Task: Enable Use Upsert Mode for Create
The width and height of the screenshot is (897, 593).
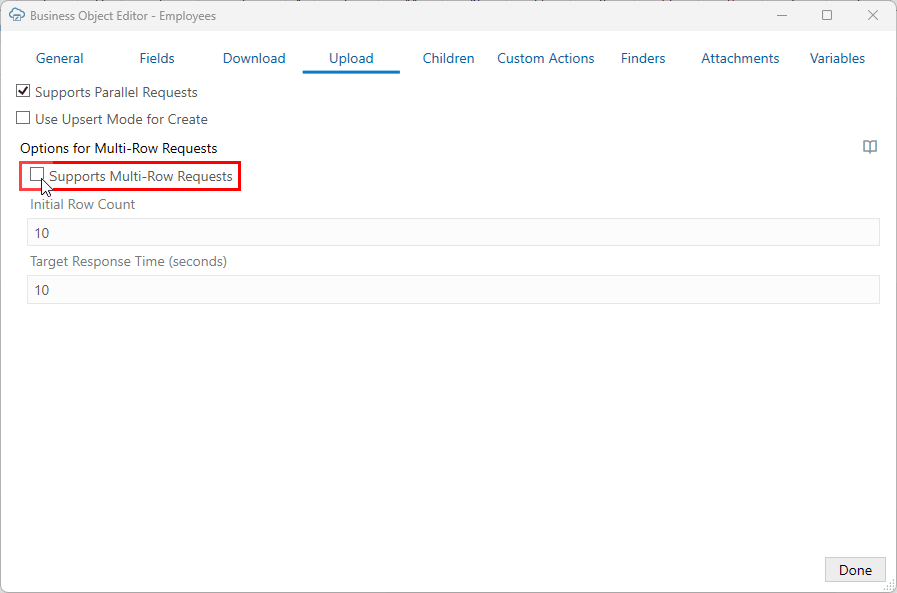Action: [22, 118]
